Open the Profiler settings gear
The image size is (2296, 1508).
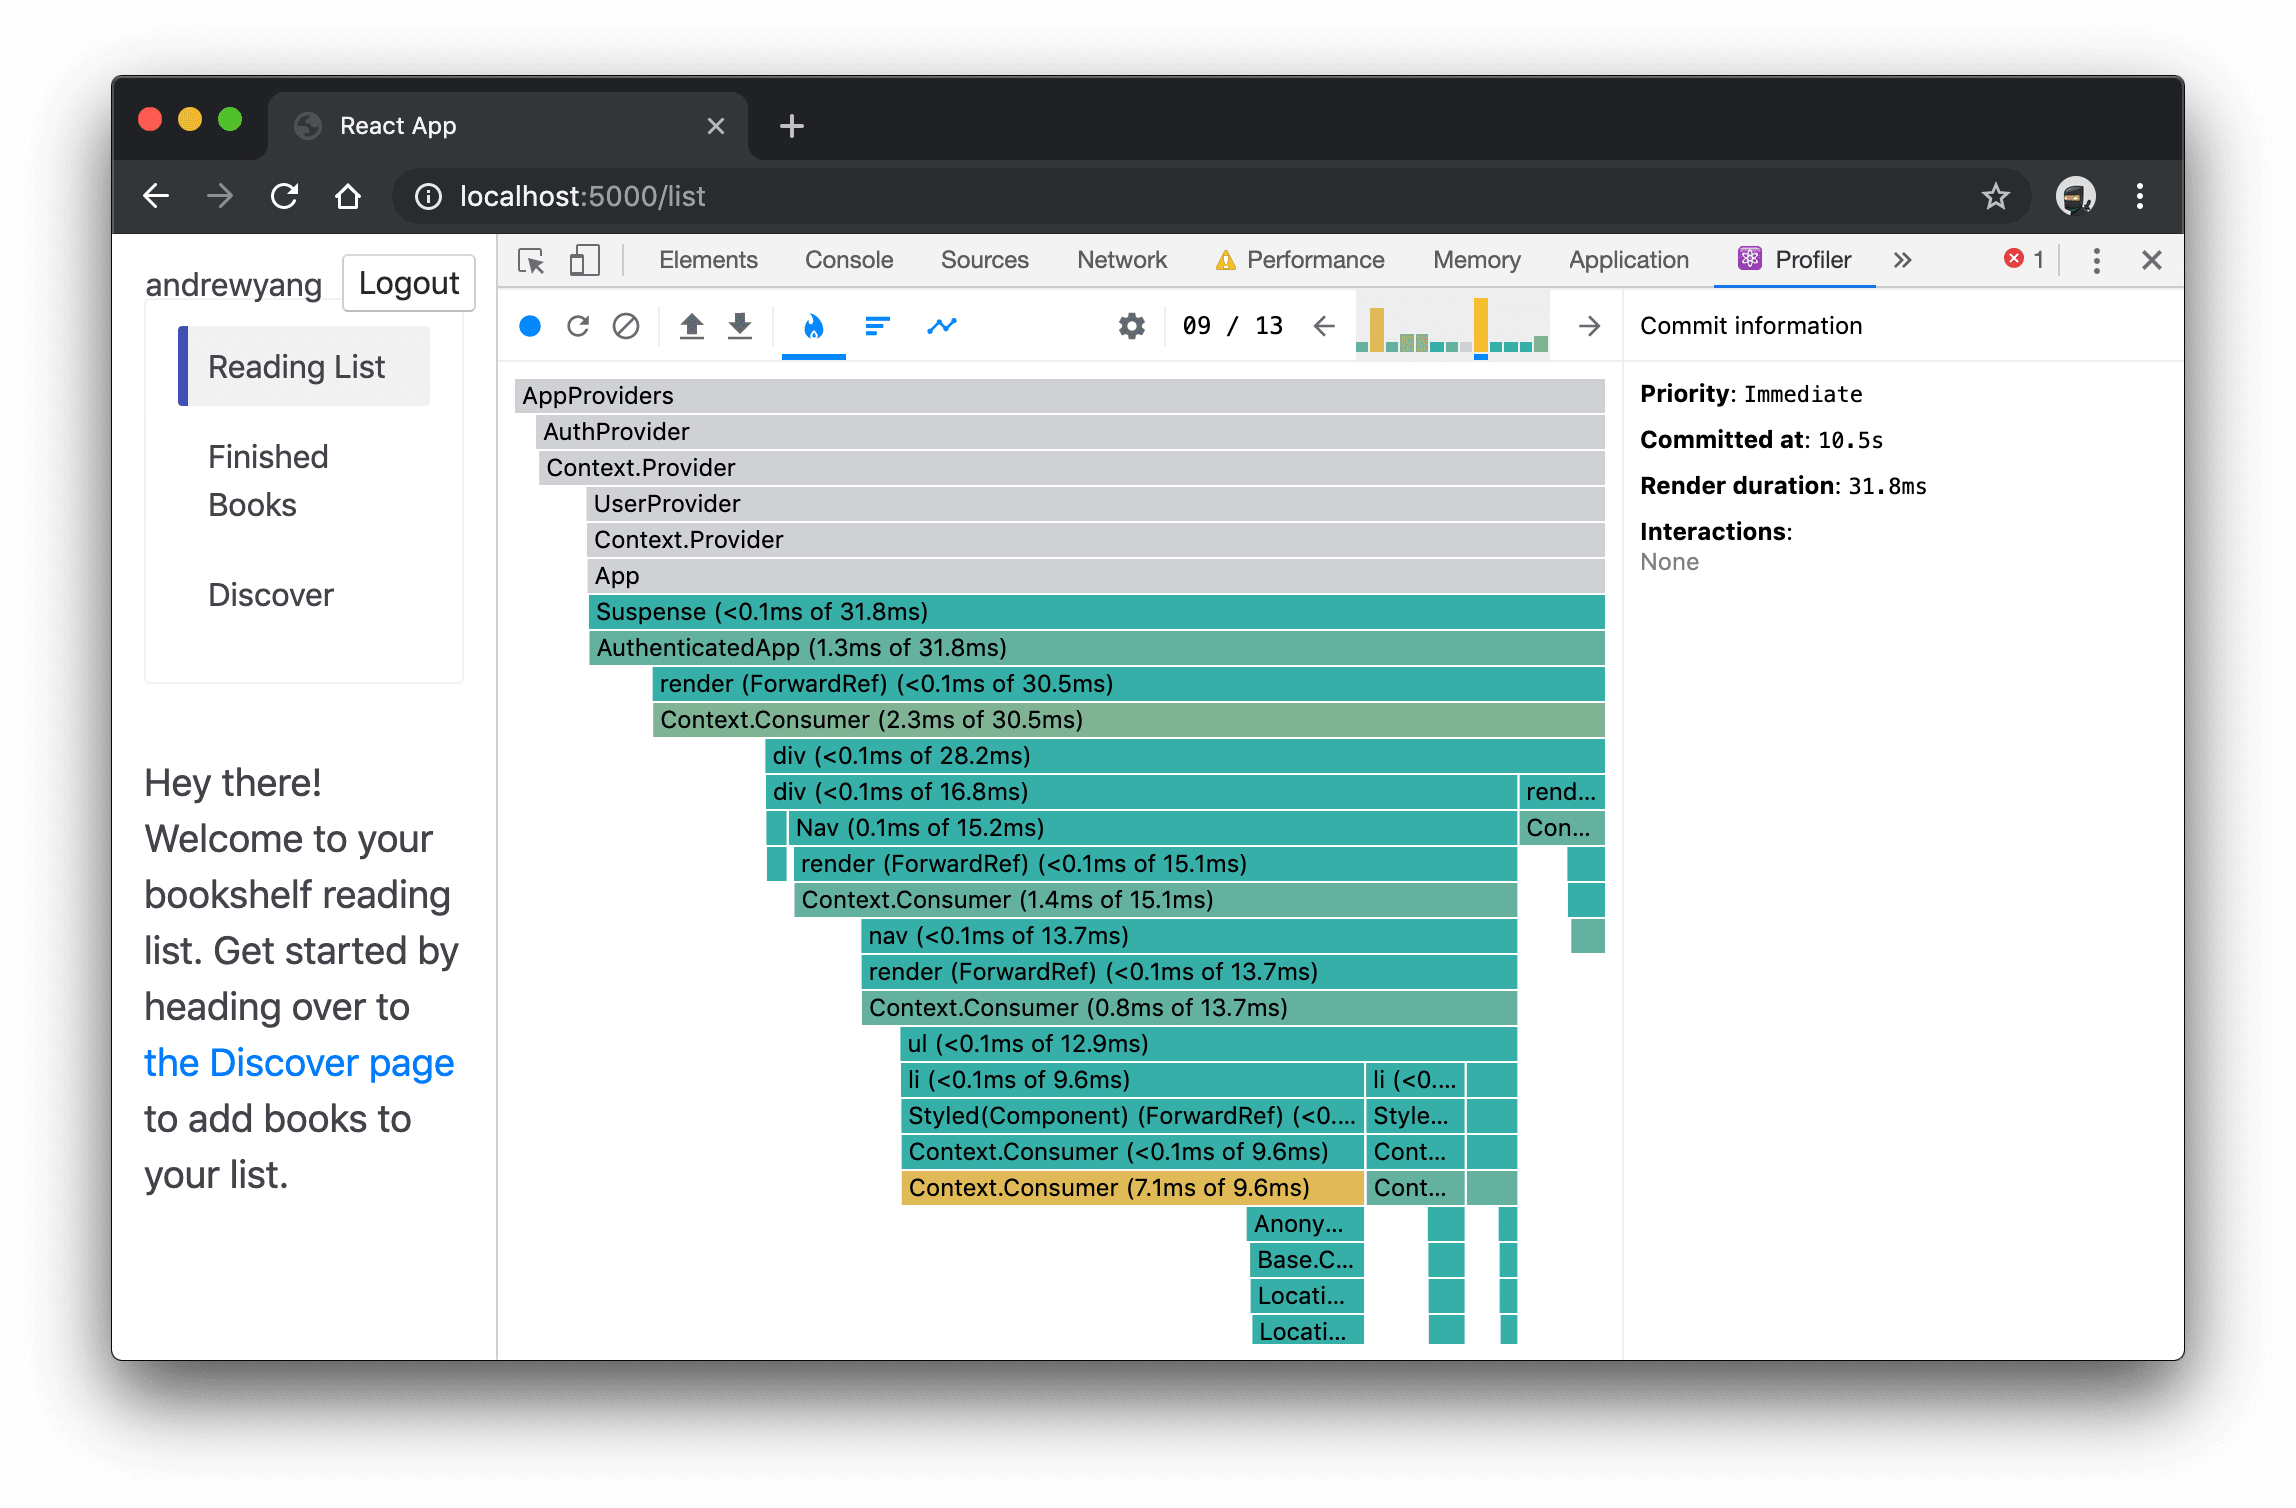(1130, 325)
